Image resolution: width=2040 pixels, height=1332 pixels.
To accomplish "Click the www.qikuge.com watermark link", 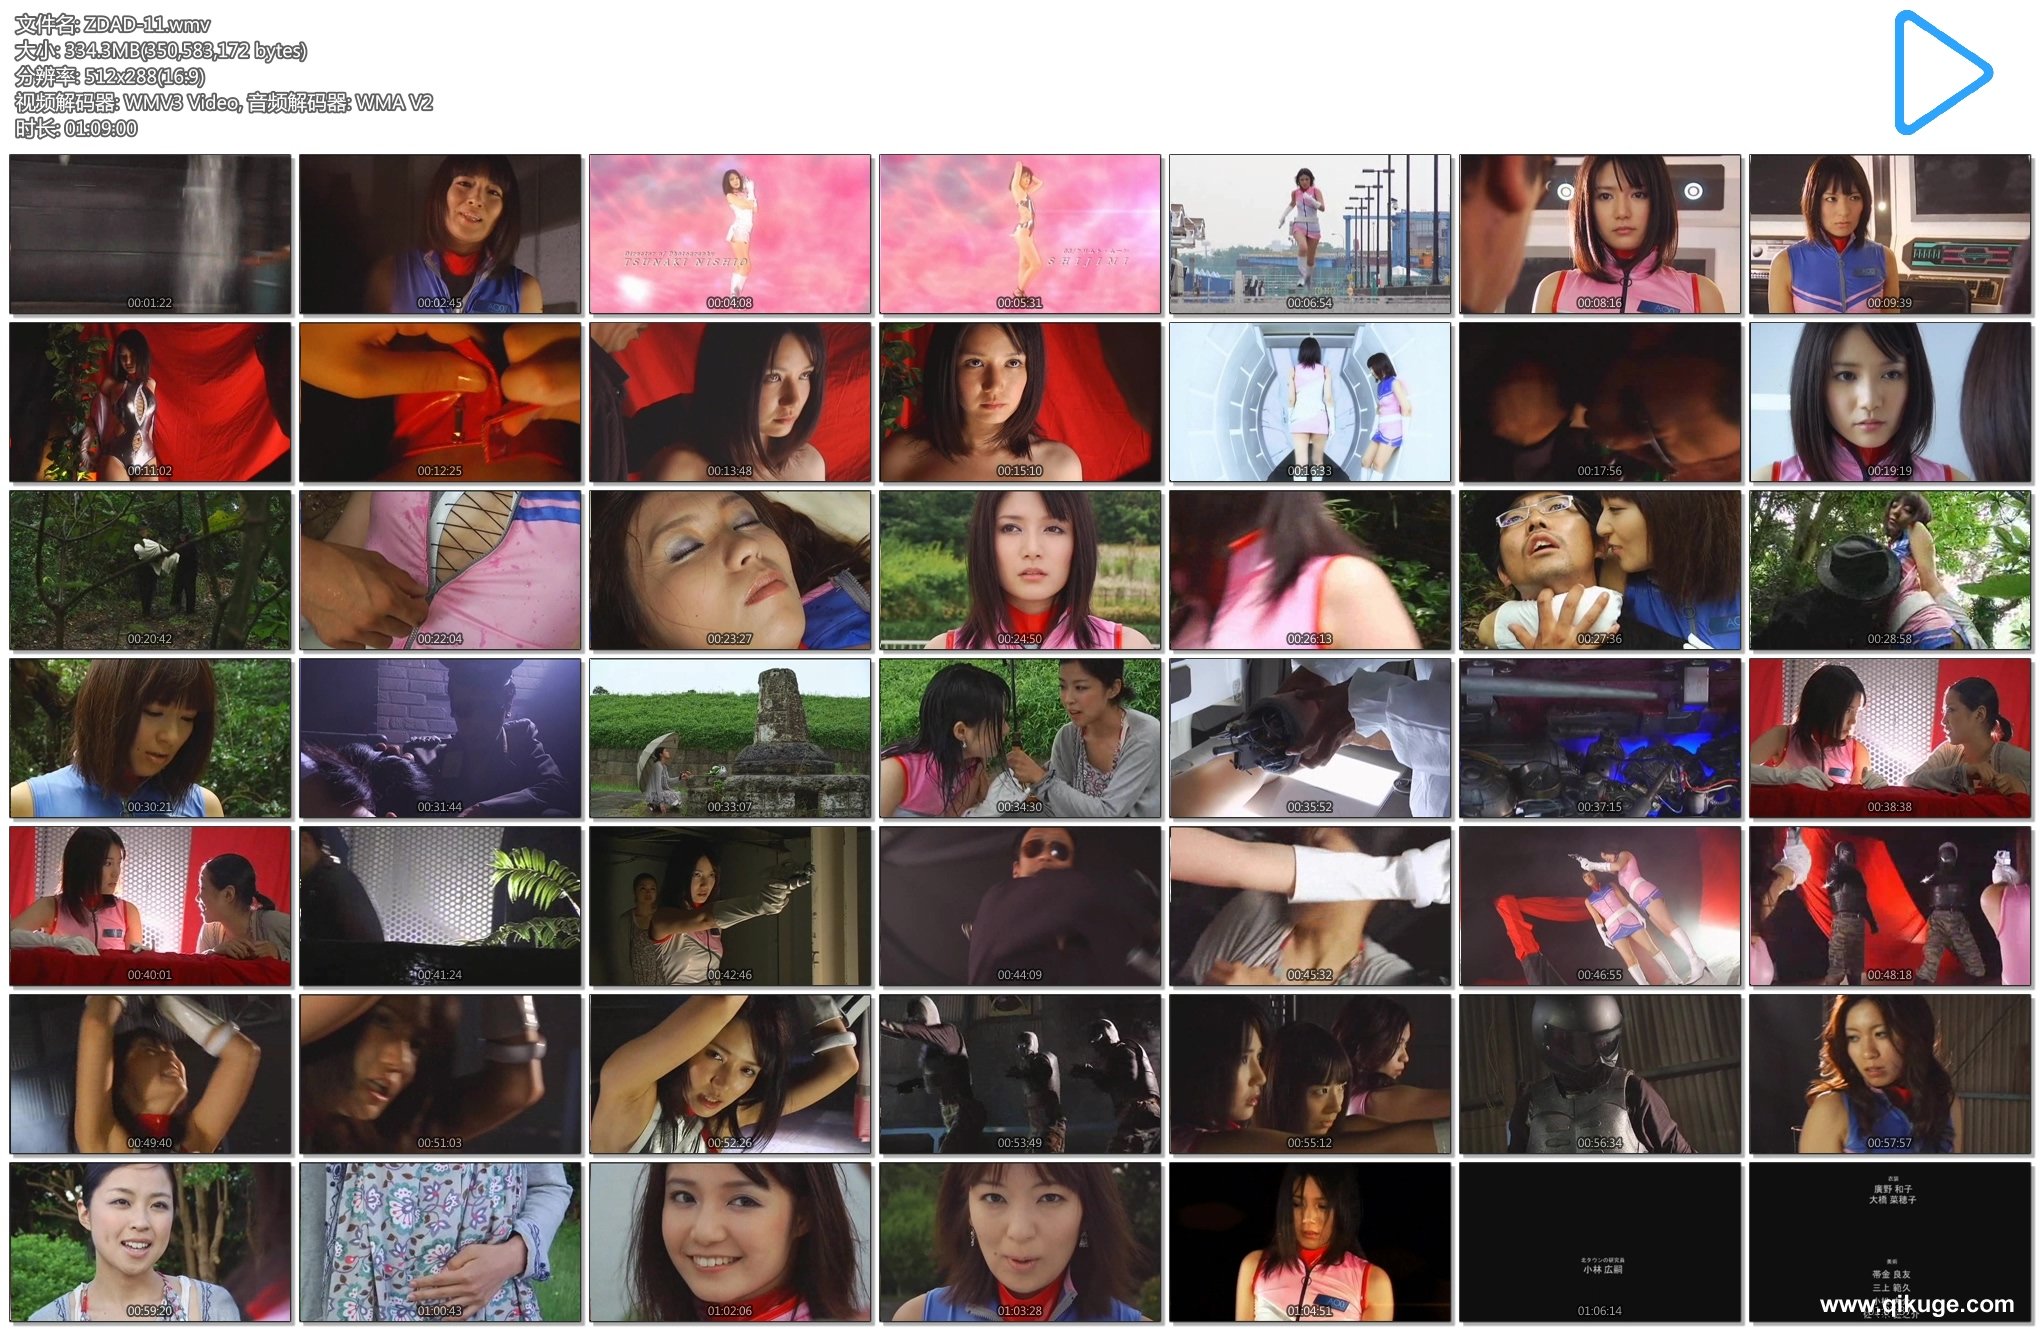I will pos(1916,1304).
